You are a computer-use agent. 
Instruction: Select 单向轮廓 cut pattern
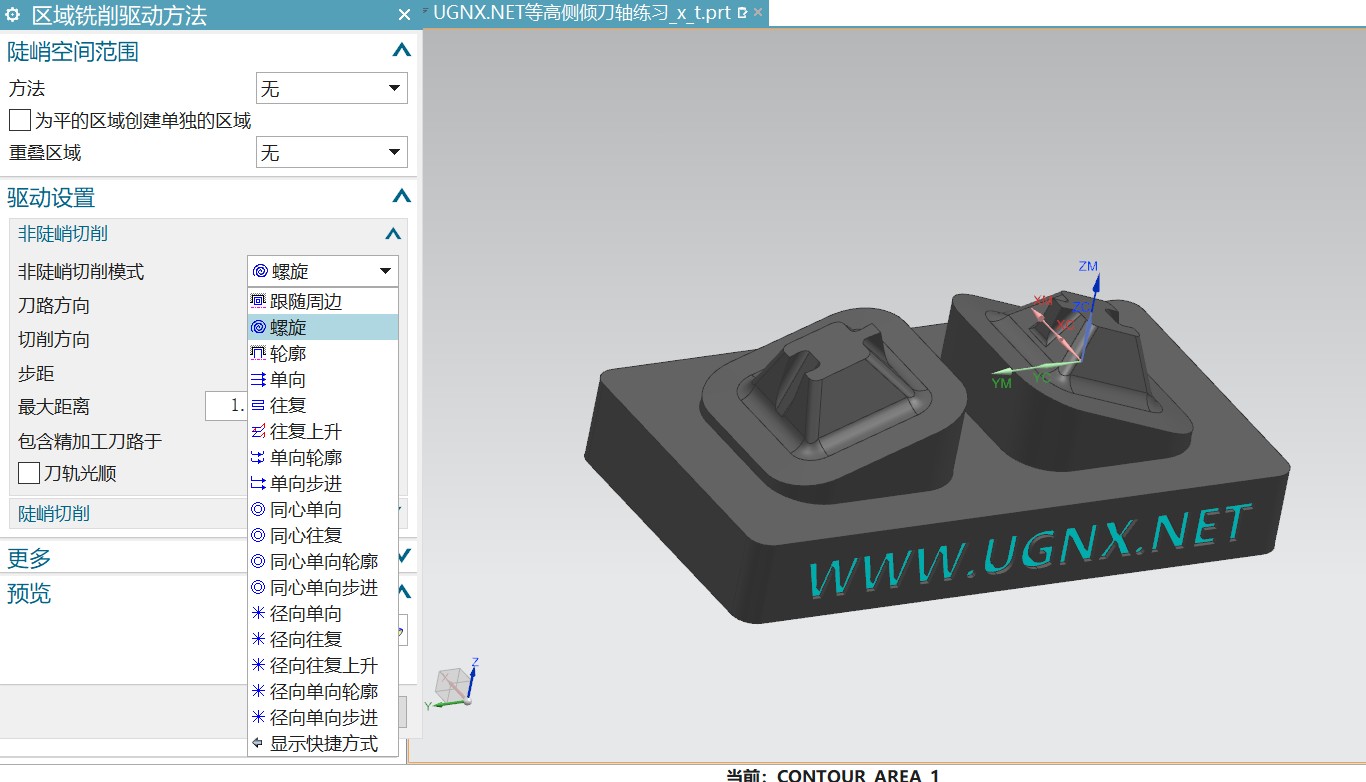click(x=323, y=457)
